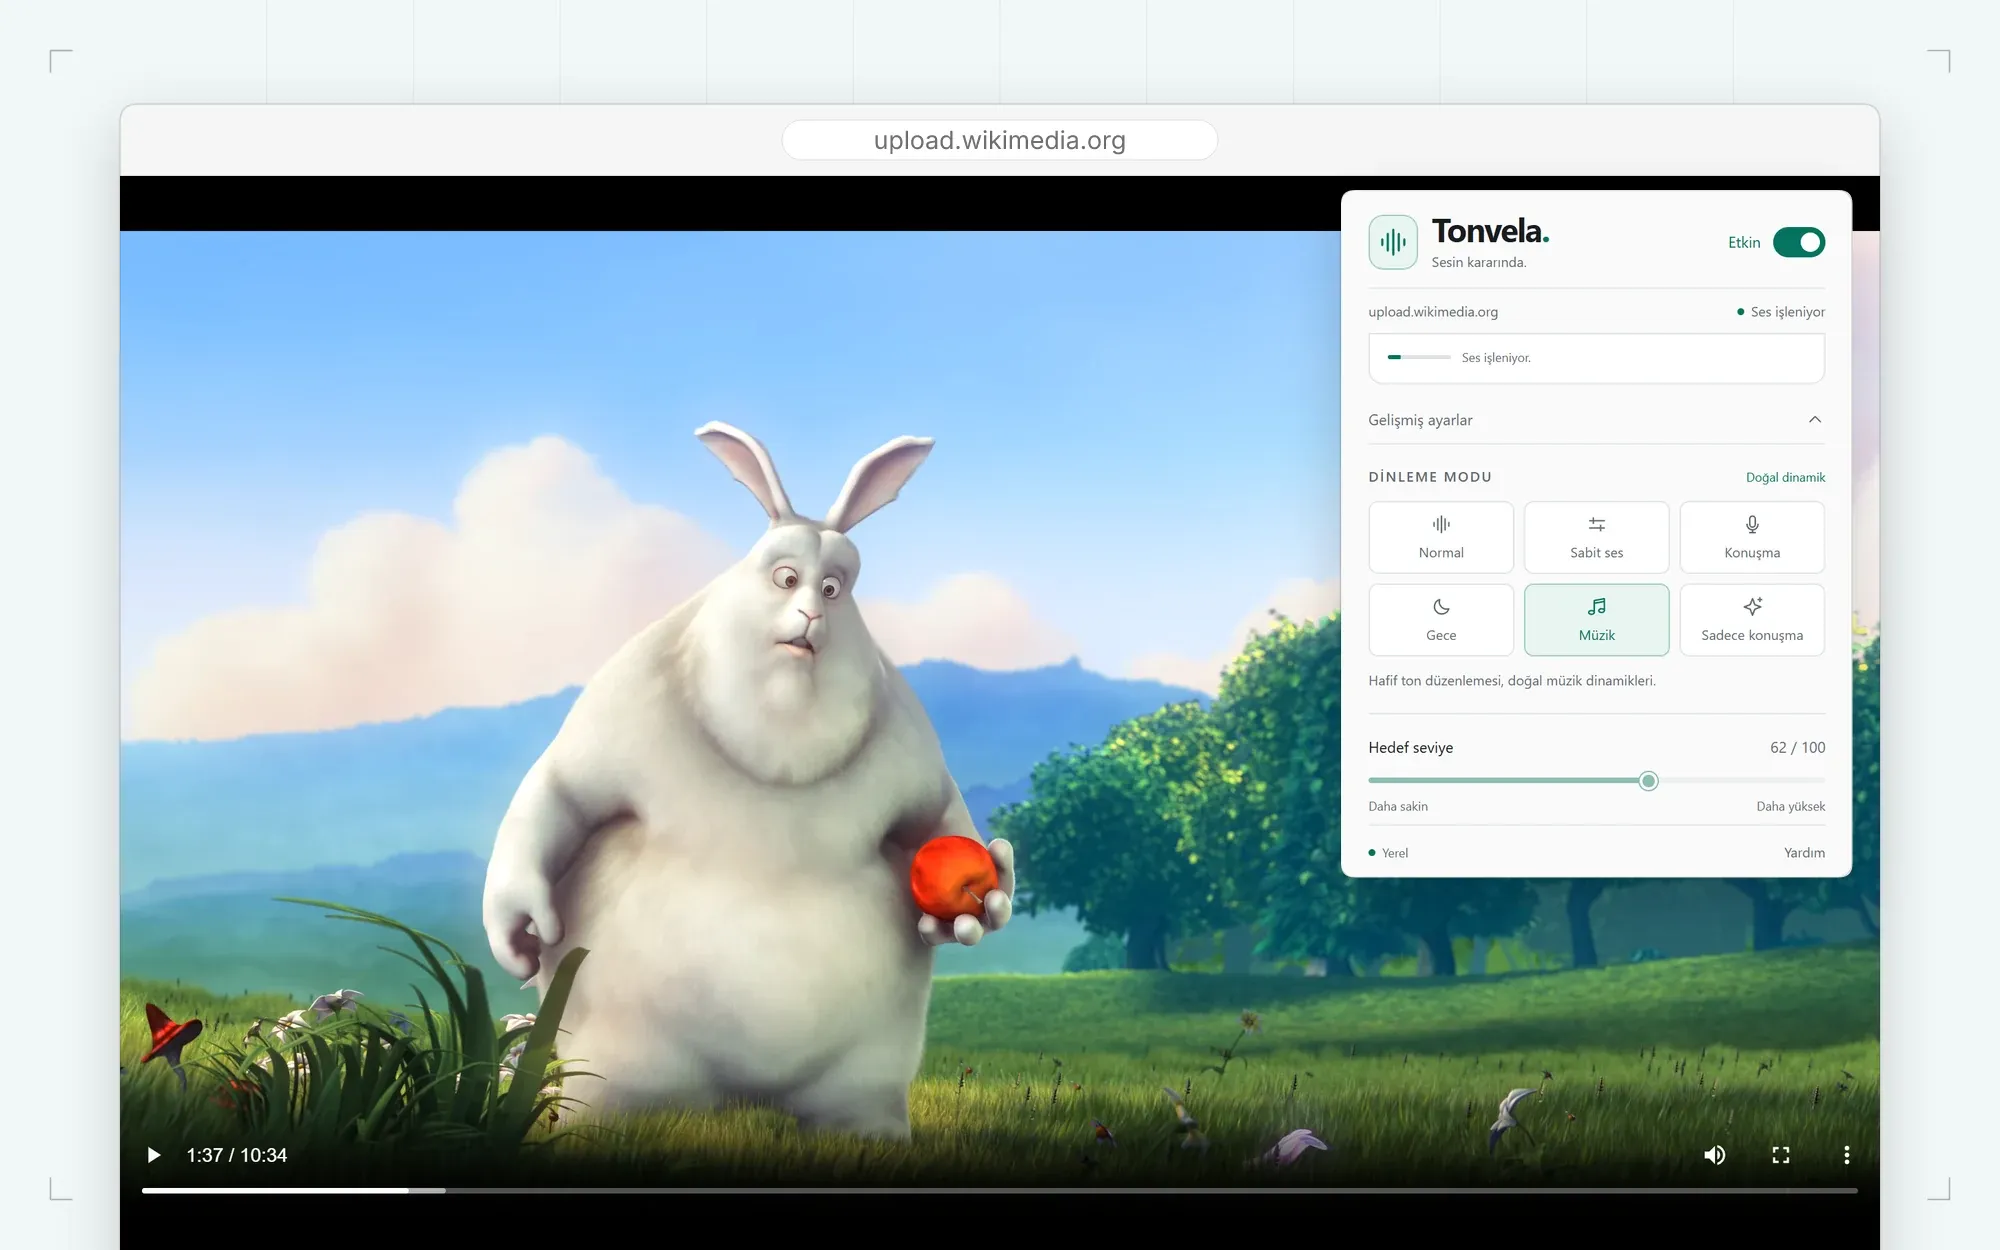Play the video
The height and width of the screenshot is (1250, 2000).
[153, 1155]
